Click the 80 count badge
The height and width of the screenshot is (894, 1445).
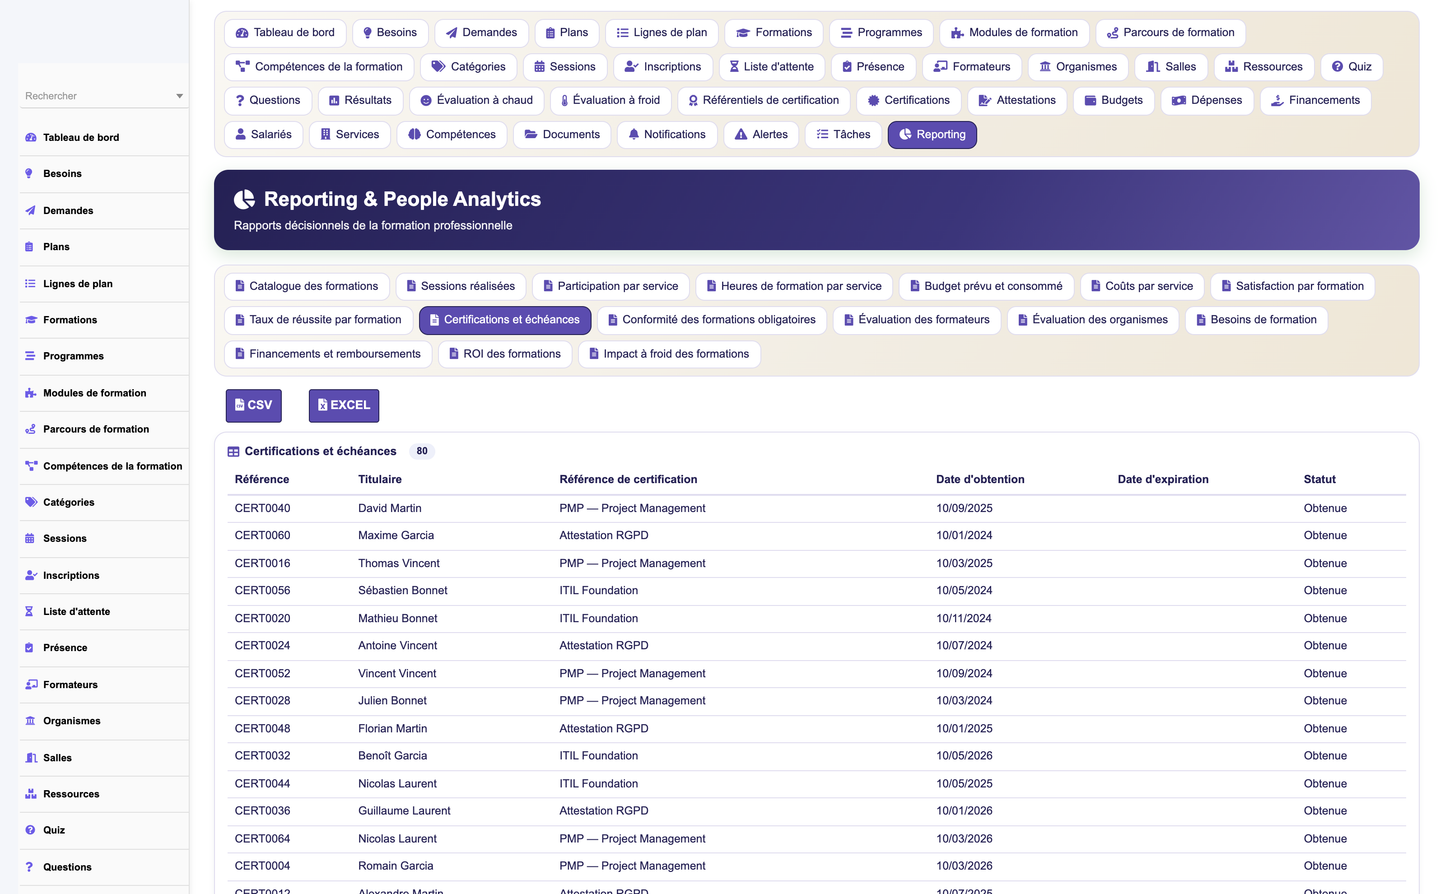[x=422, y=452]
